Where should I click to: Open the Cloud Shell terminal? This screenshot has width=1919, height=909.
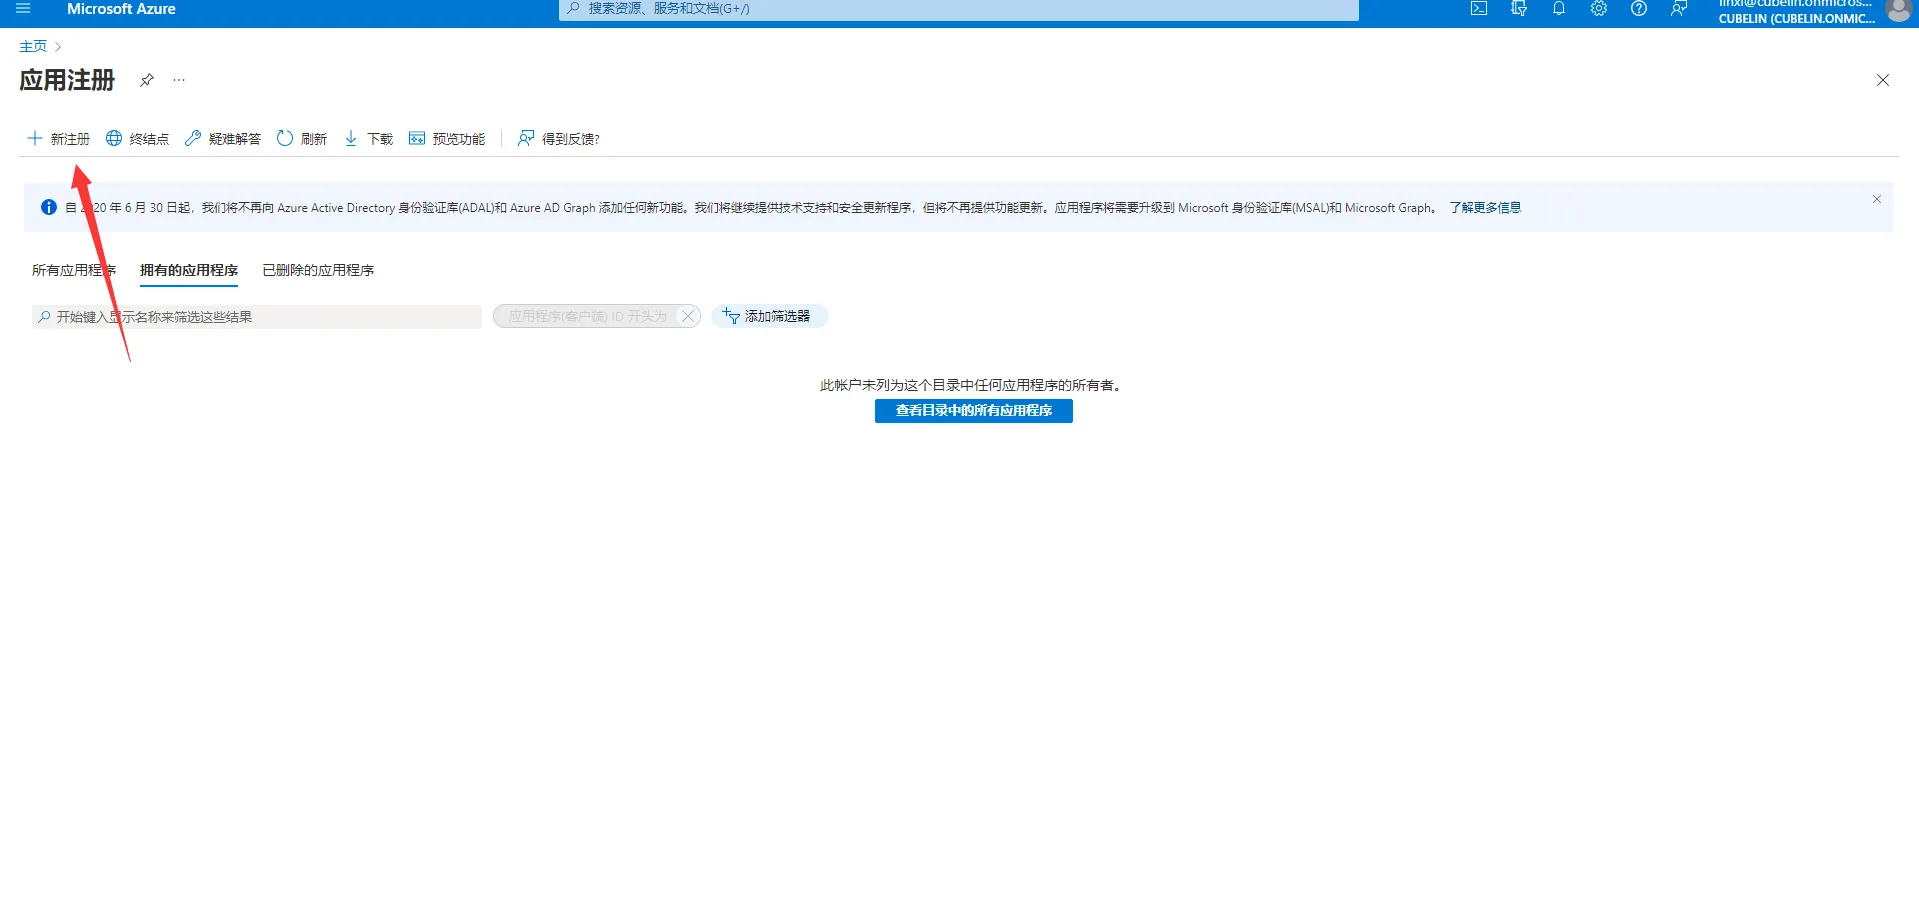(x=1478, y=9)
